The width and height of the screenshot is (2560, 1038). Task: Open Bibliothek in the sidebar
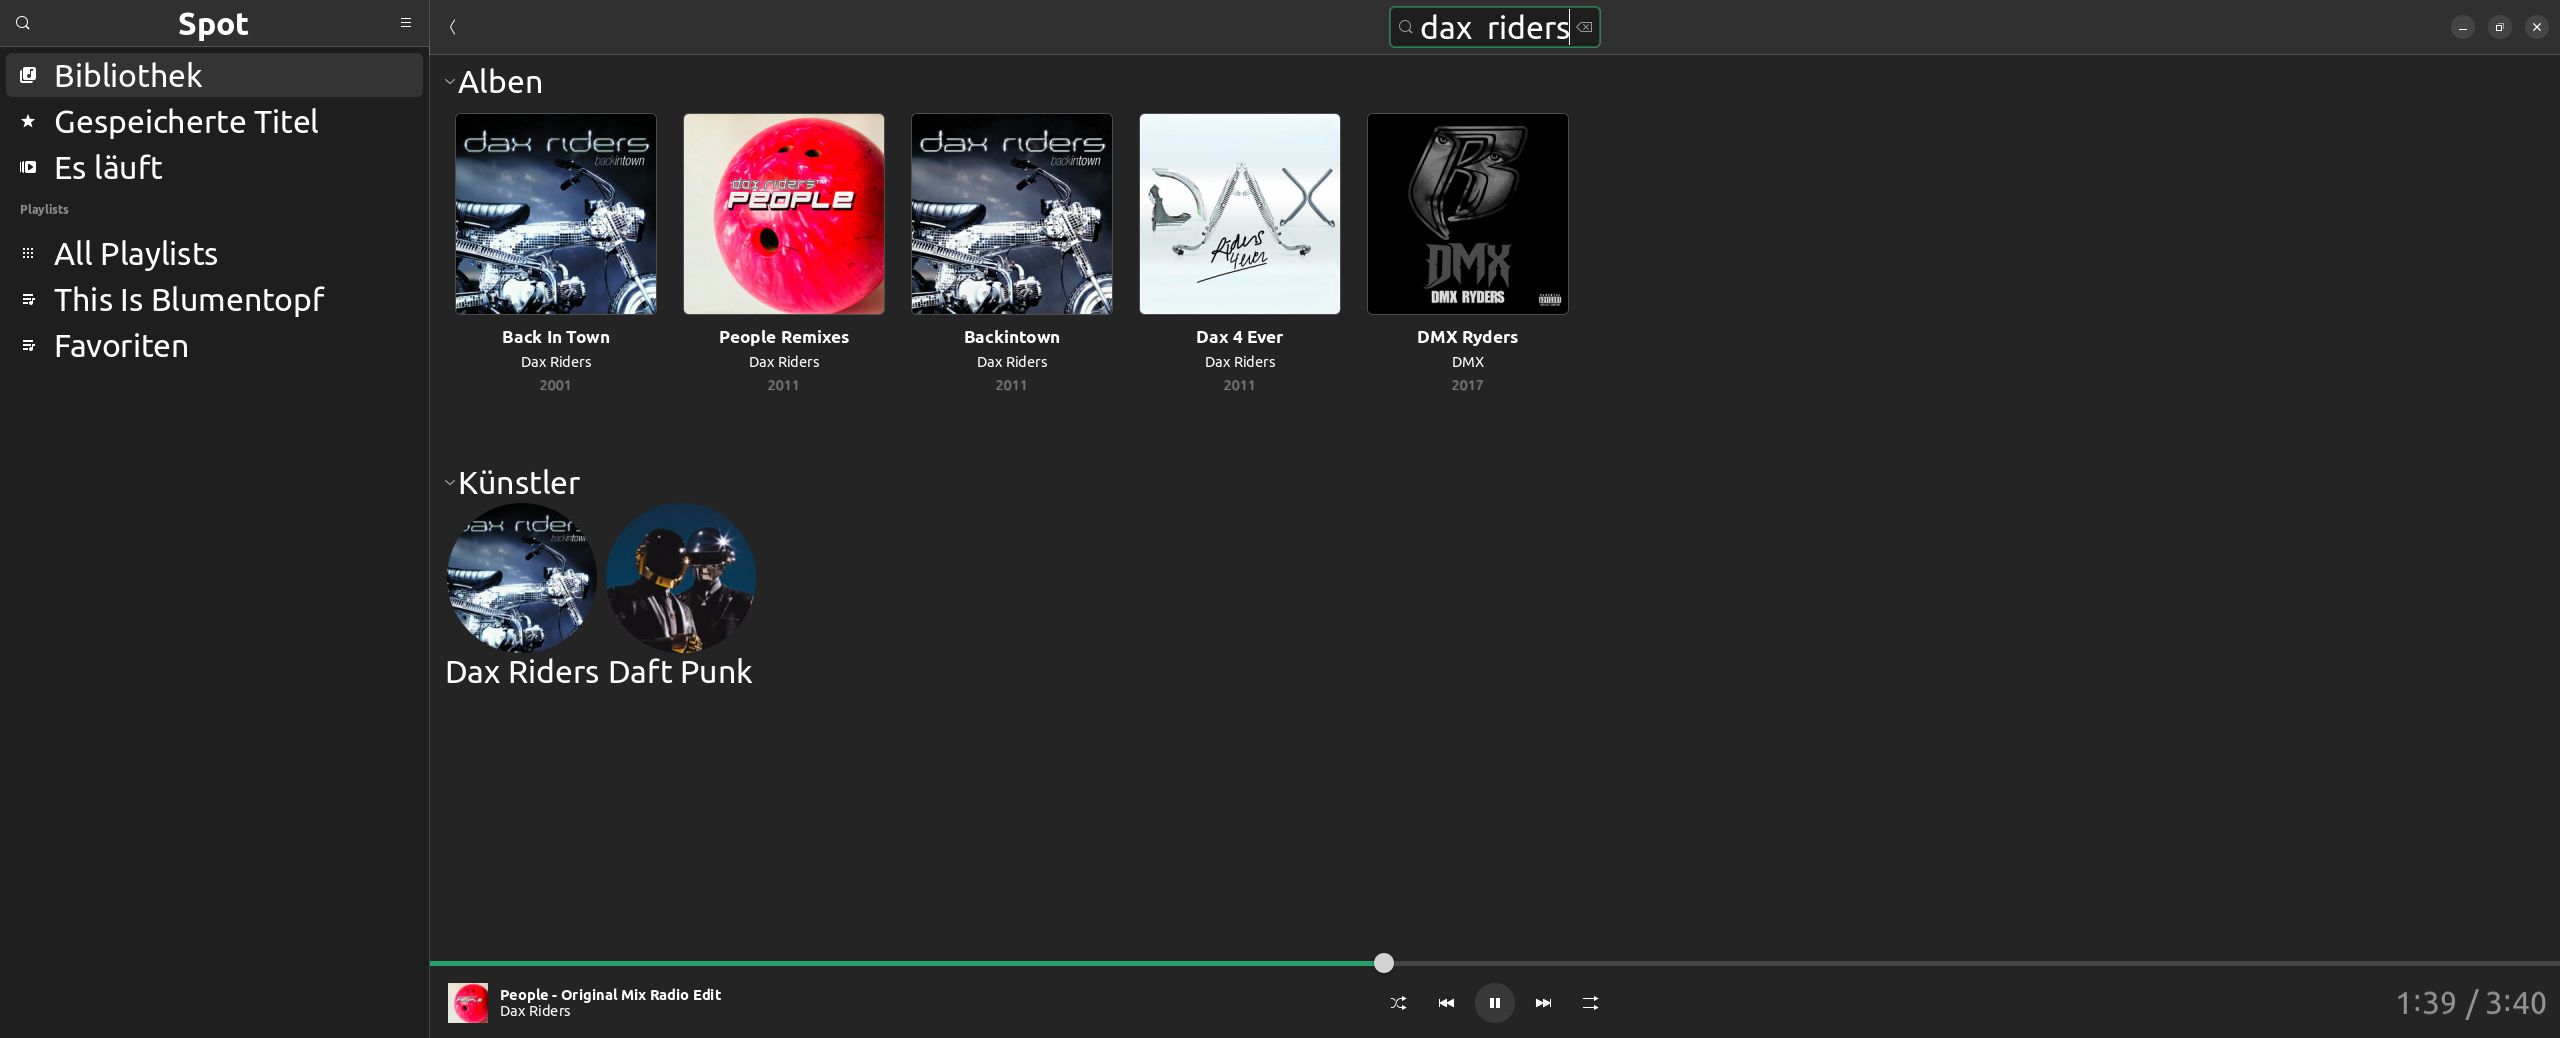click(x=214, y=75)
